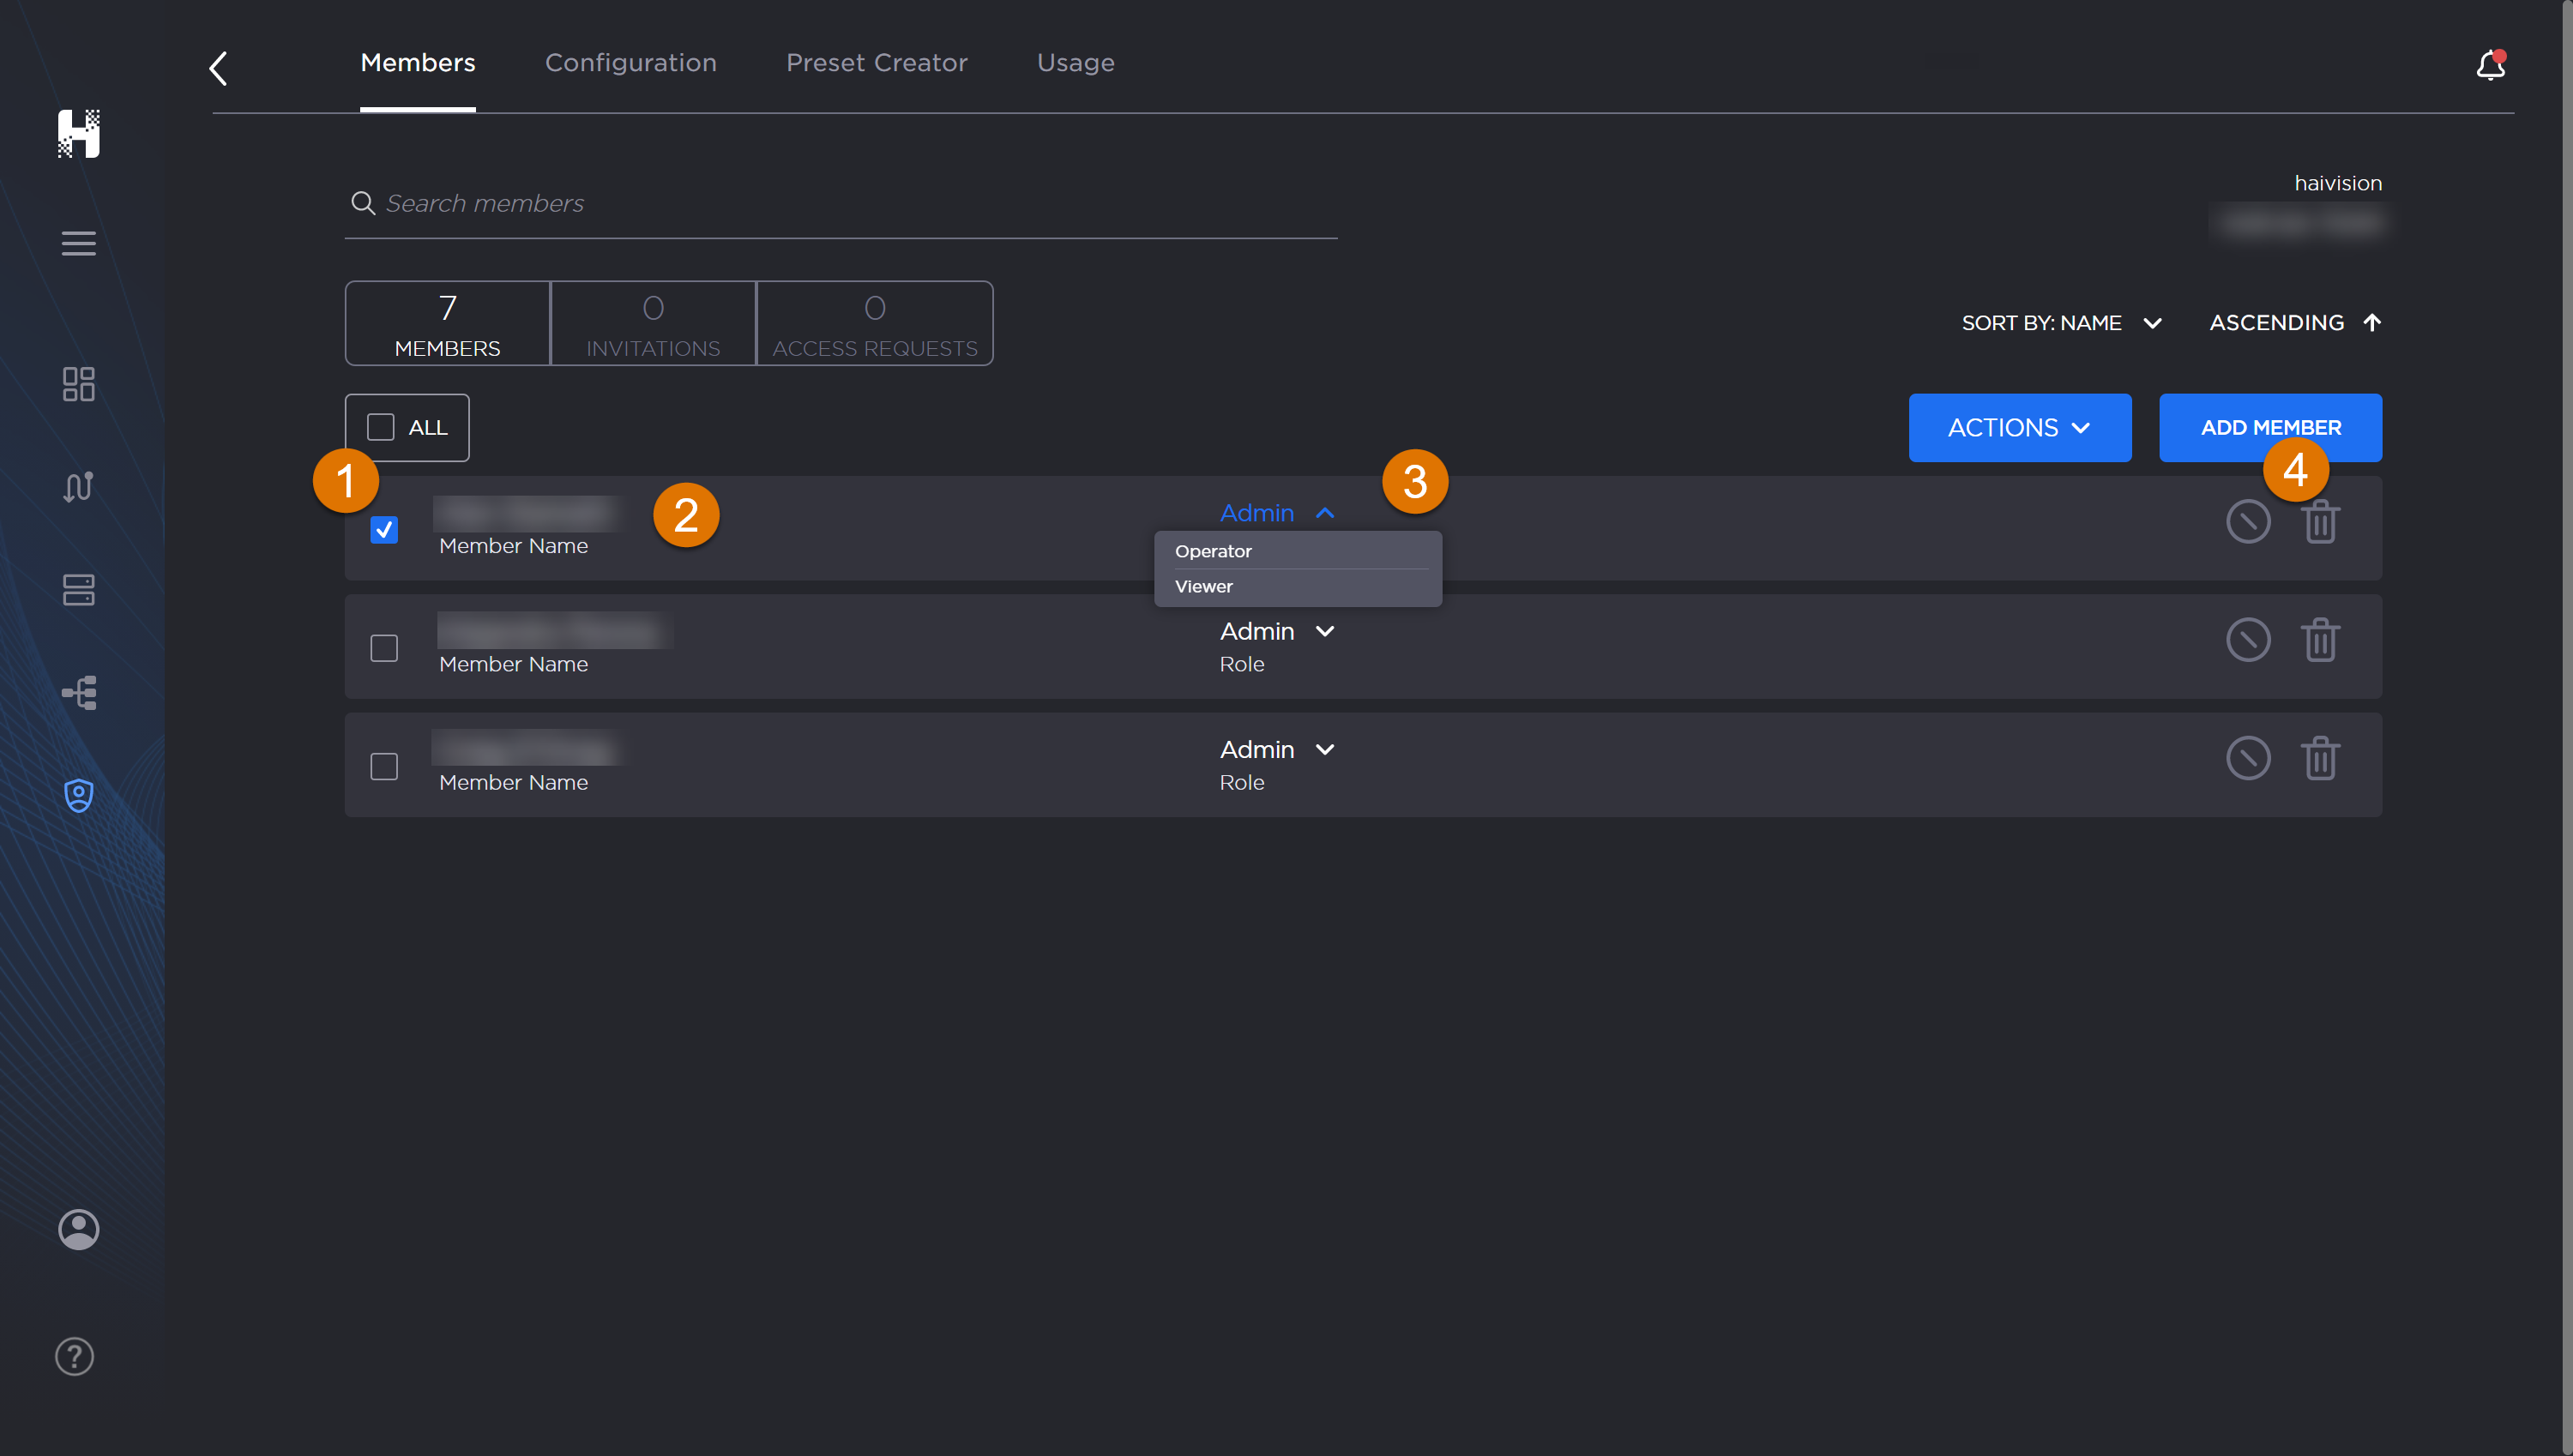Screen dimensions: 2573x1456
Task: Open the help question mark icon
Action: pyautogui.click(x=74, y=1356)
